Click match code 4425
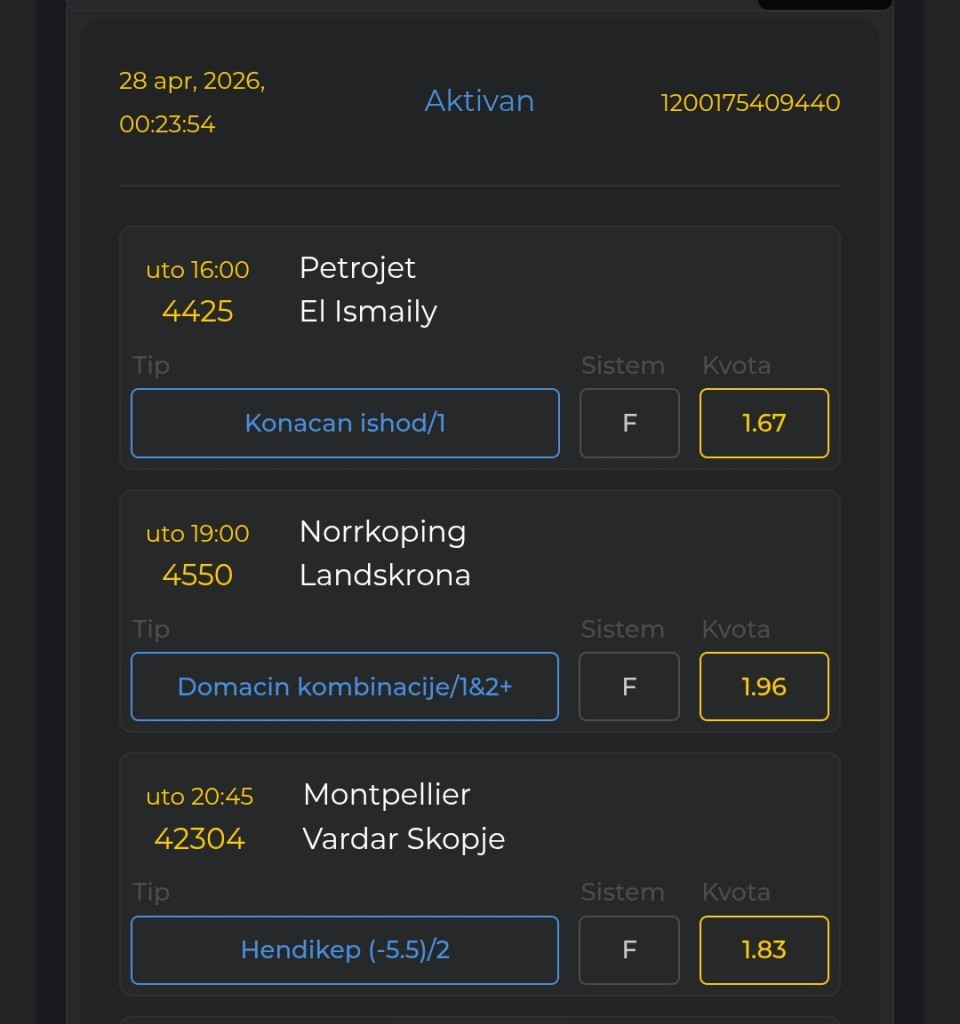Image resolution: width=960 pixels, height=1024 pixels. (198, 312)
